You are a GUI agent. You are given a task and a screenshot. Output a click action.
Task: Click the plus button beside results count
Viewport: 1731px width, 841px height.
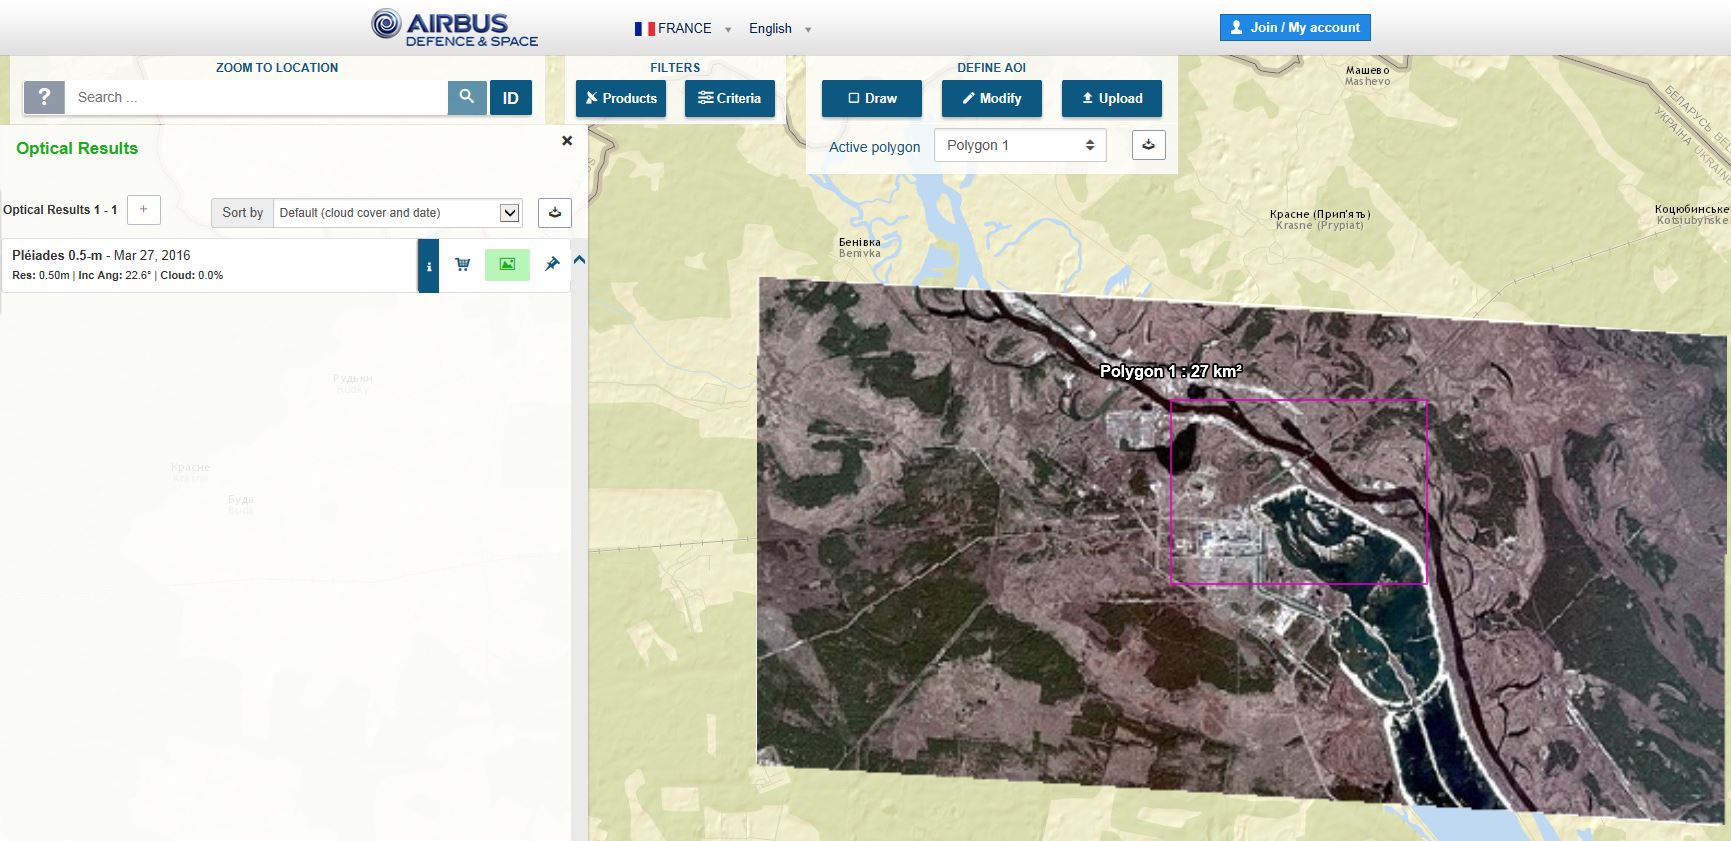click(144, 209)
